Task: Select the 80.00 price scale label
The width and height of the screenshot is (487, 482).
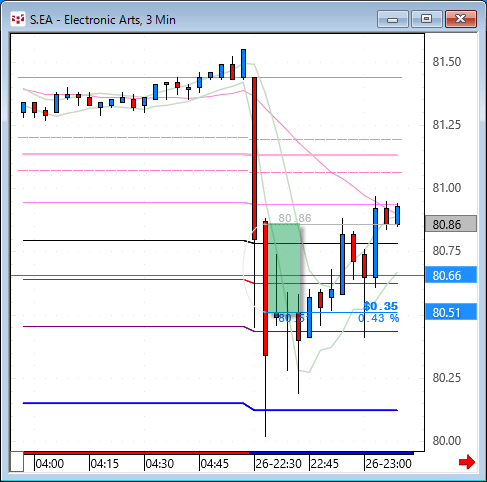Action: pyautogui.click(x=447, y=441)
